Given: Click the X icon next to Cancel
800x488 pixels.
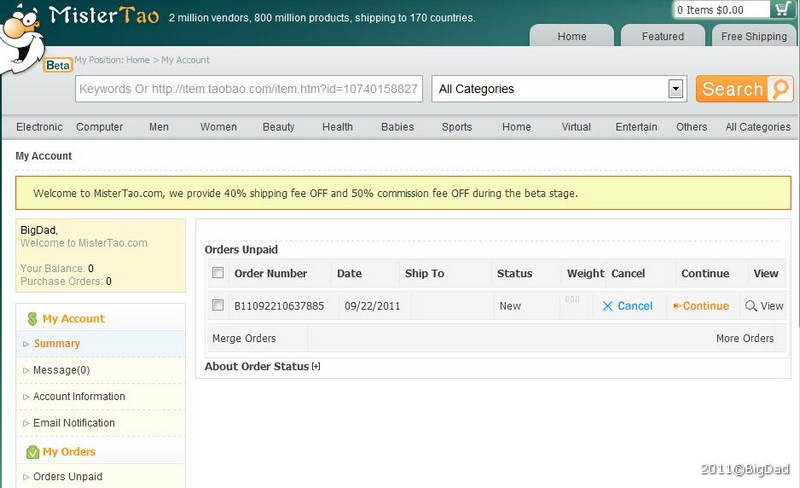Looking at the screenshot, I should pos(608,306).
